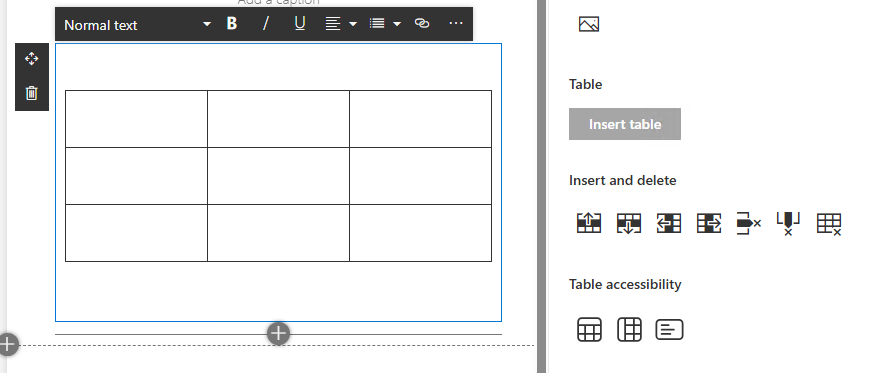Toggle bold formatting in text toolbar

(x=232, y=23)
